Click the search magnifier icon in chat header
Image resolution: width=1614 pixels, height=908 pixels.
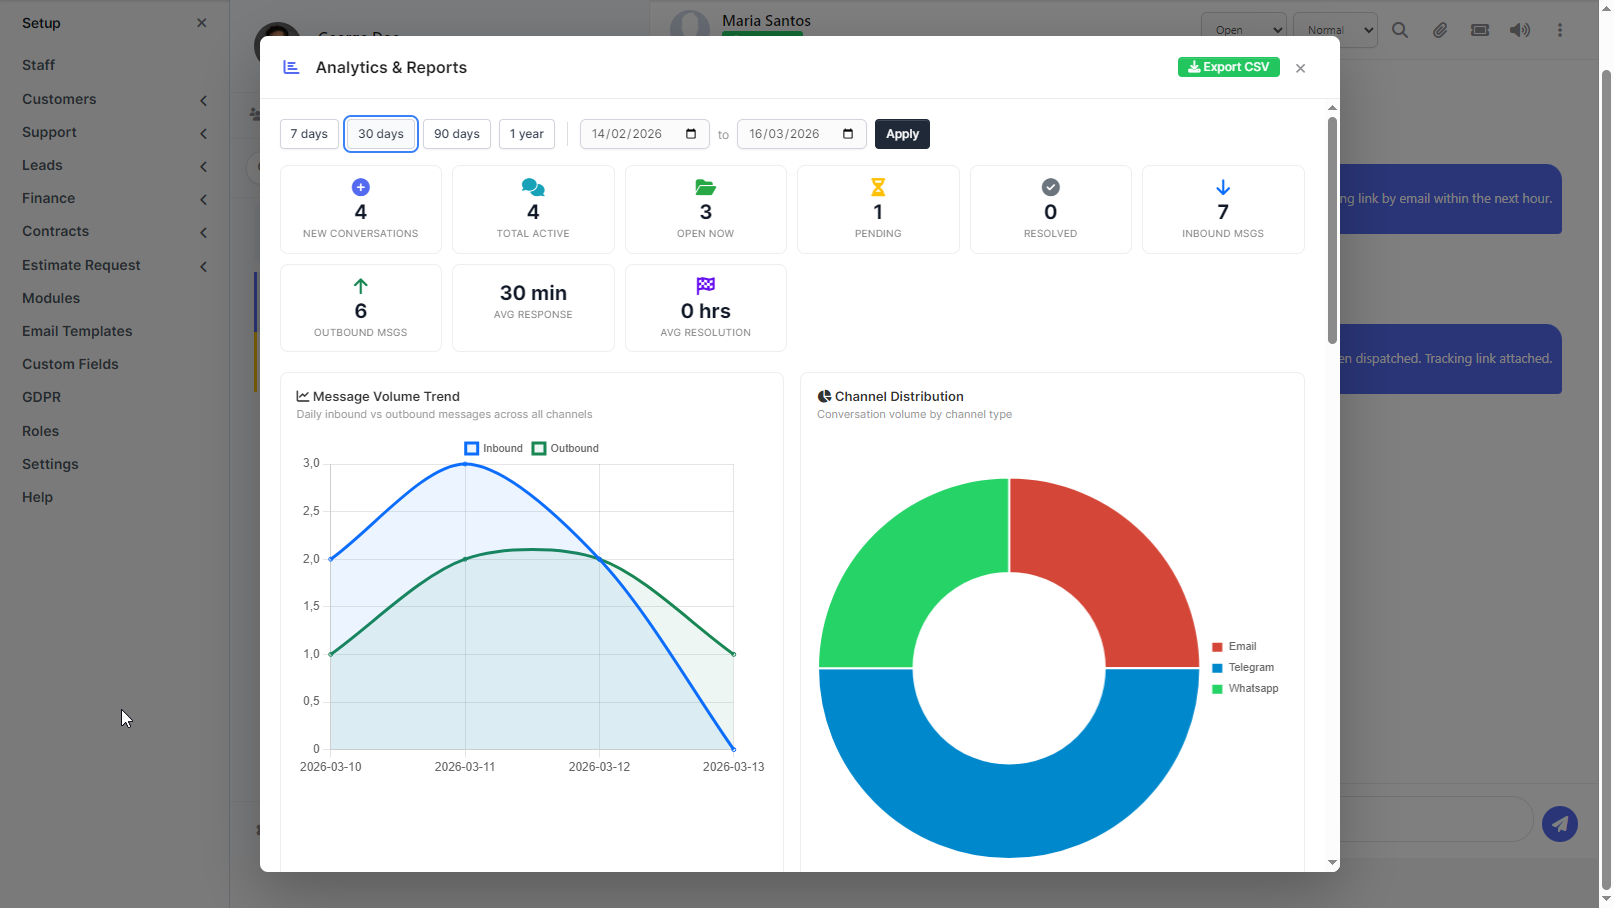pos(1400,30)
